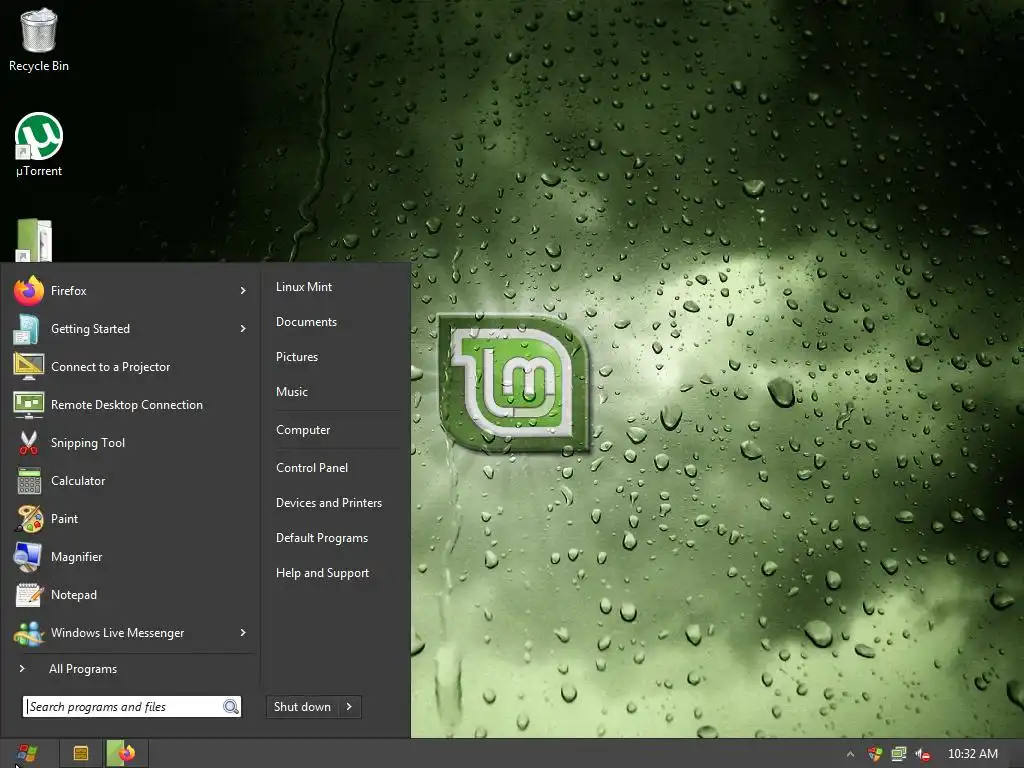Launch Snipping Tool via its scissors icon

tap(29, 443)
